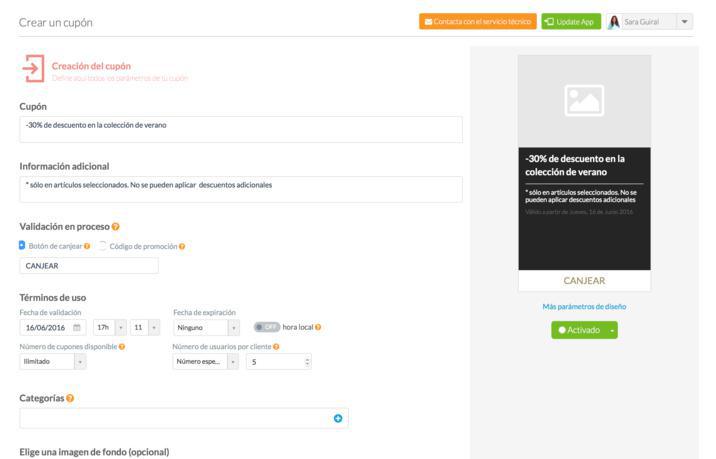This screenshot has height=459, width=716.
Task: Click the help icon next to Código de promoción
Action: coord(181,246)
